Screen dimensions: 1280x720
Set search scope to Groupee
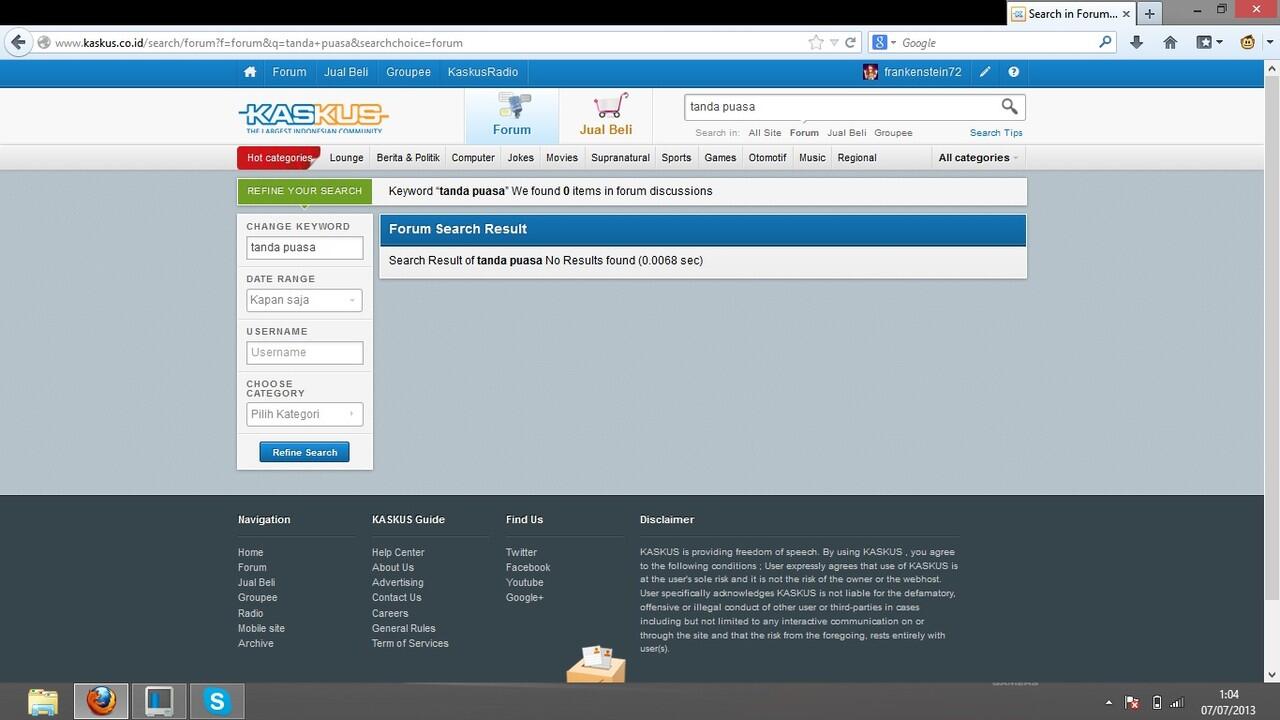pyautogui.click(x=893, y=132)
